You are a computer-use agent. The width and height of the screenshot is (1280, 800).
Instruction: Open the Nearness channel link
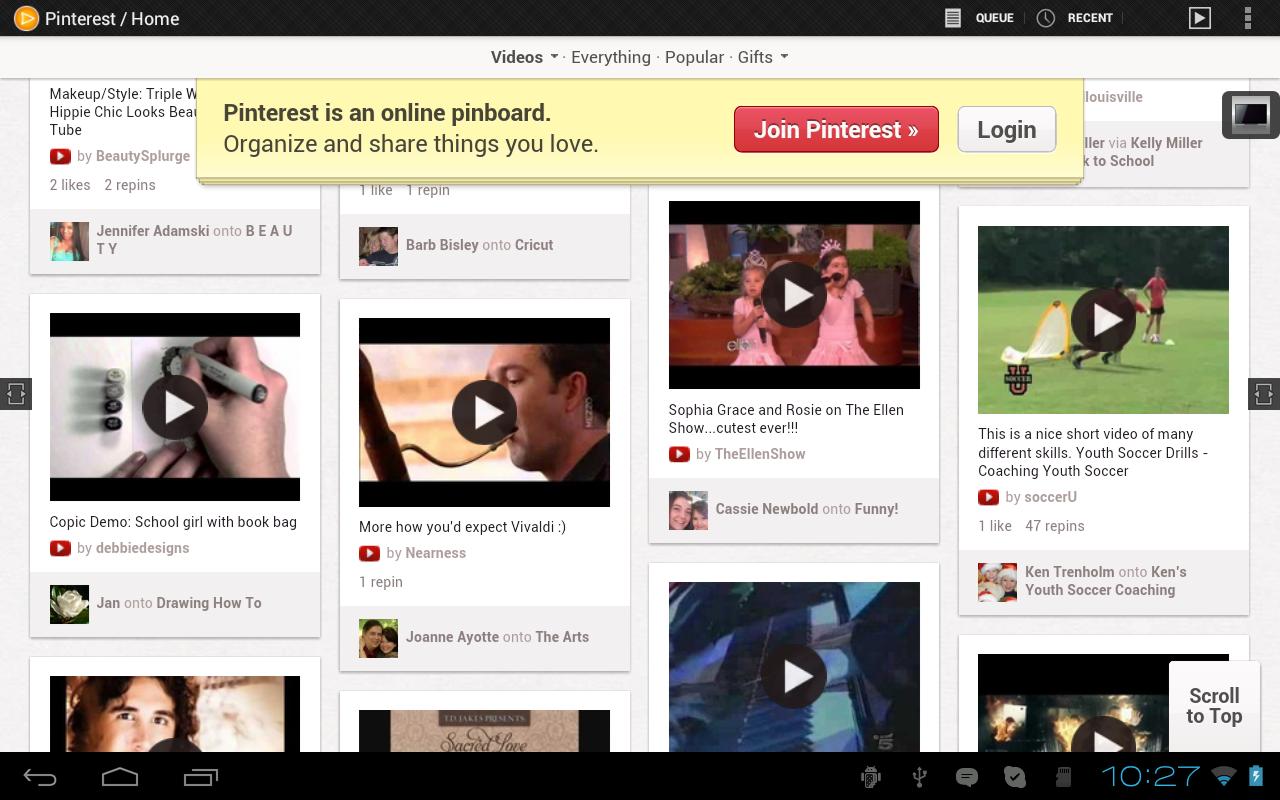(x=436, y=553)
